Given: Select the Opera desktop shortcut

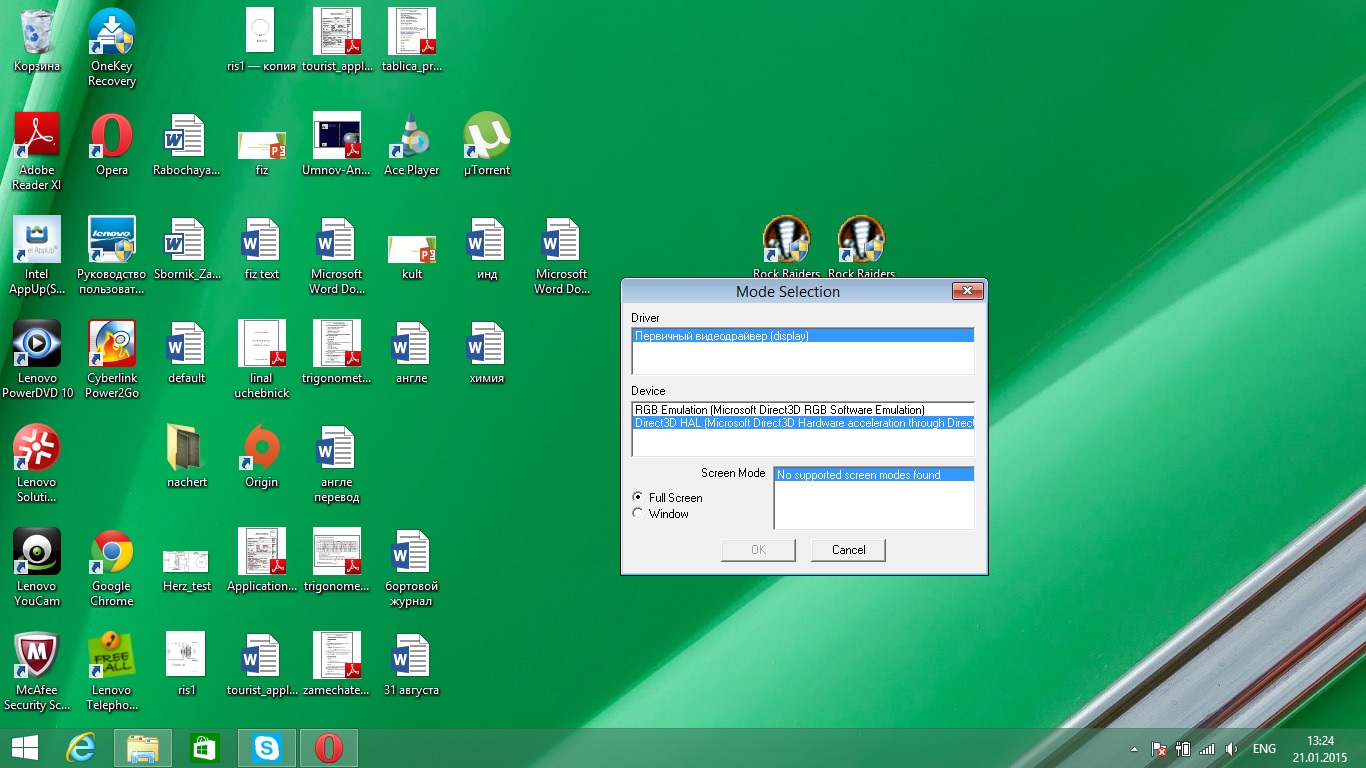Looking at the screenshot, I should [x=112, y=144].
